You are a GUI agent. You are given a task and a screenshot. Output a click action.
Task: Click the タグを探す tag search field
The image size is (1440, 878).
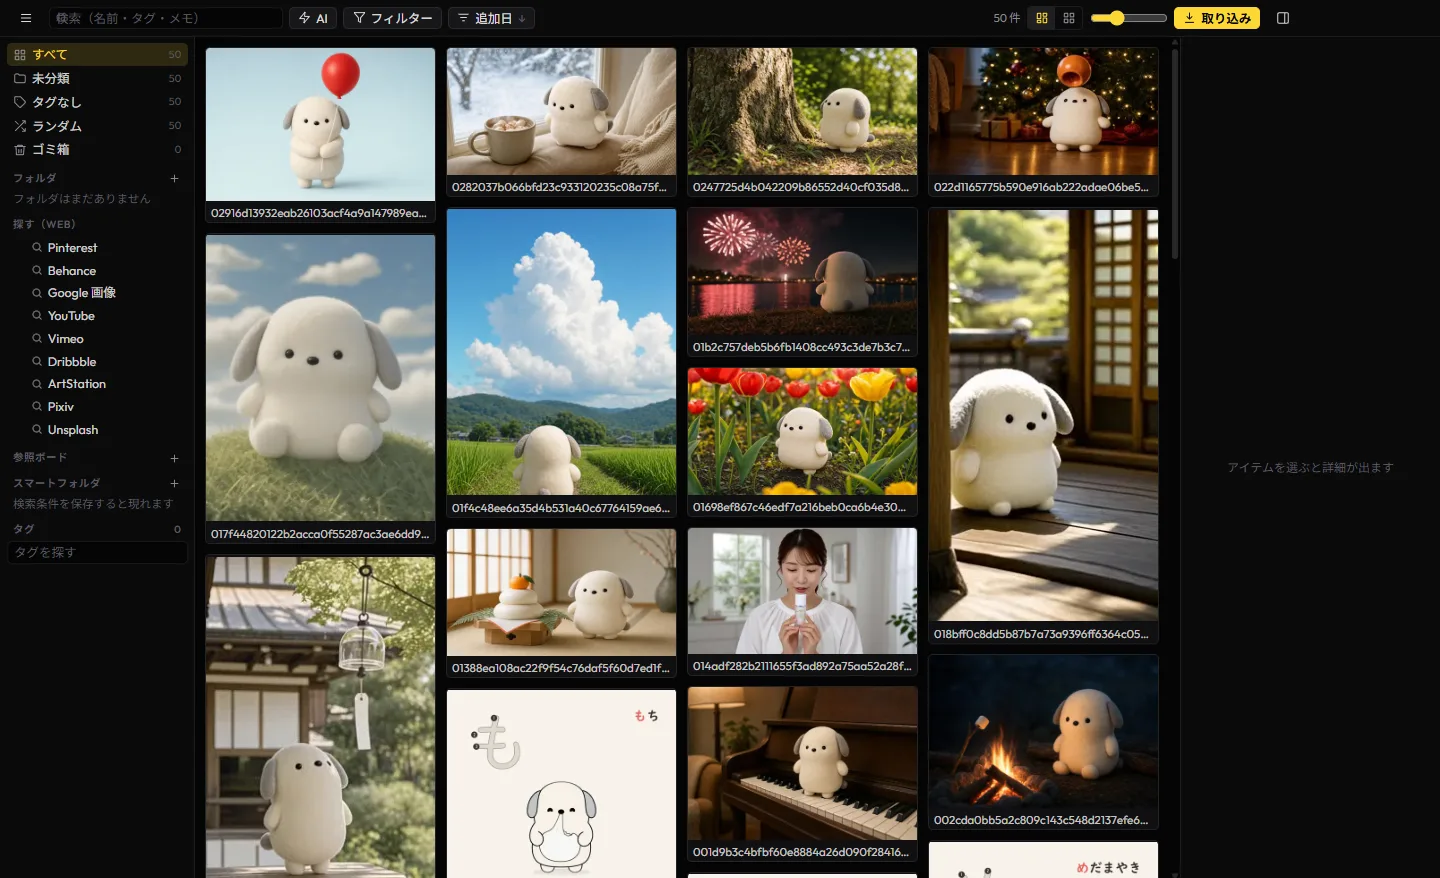pos(97,552)
